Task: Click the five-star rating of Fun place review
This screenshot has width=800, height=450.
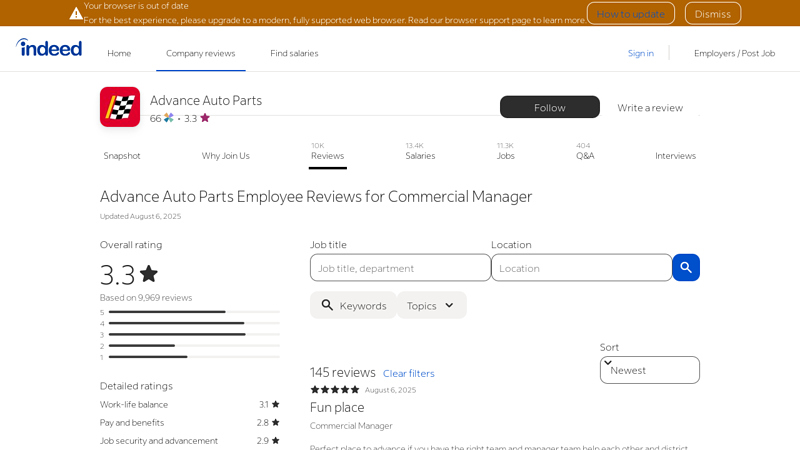Action: click(335, 390)
